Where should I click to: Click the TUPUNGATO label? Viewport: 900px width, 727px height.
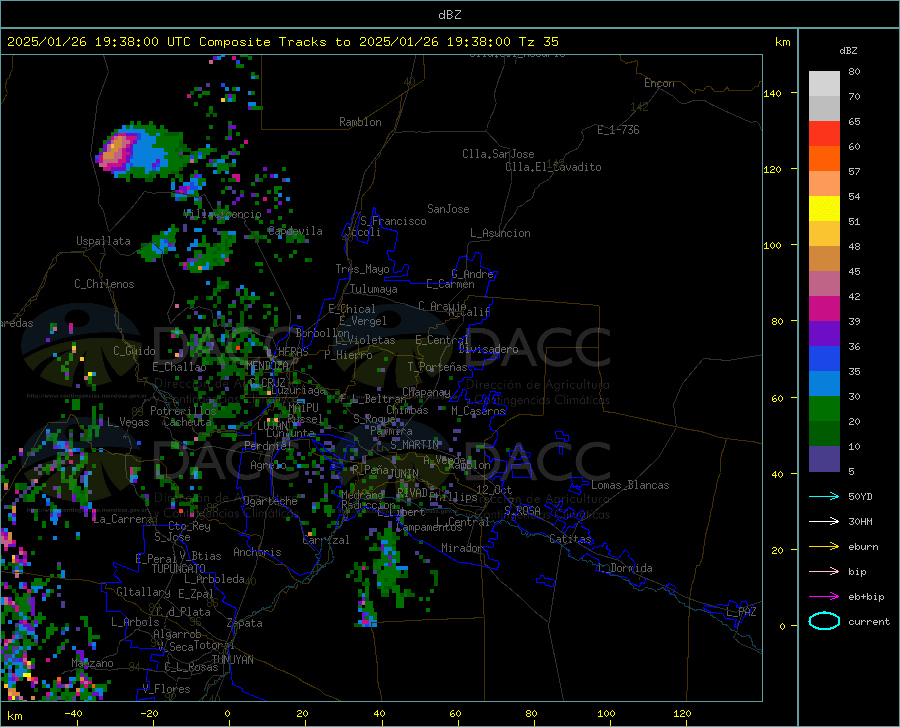[x=179, y=569]
